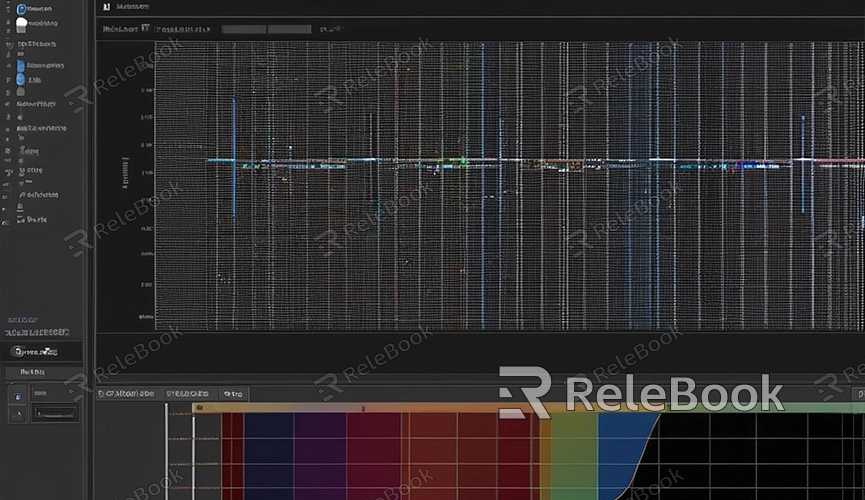Image resolution: width=865 pixels, height=500 pixels.
Task: Click the small white icon in the title bar
Action: (x=106, y=7)
